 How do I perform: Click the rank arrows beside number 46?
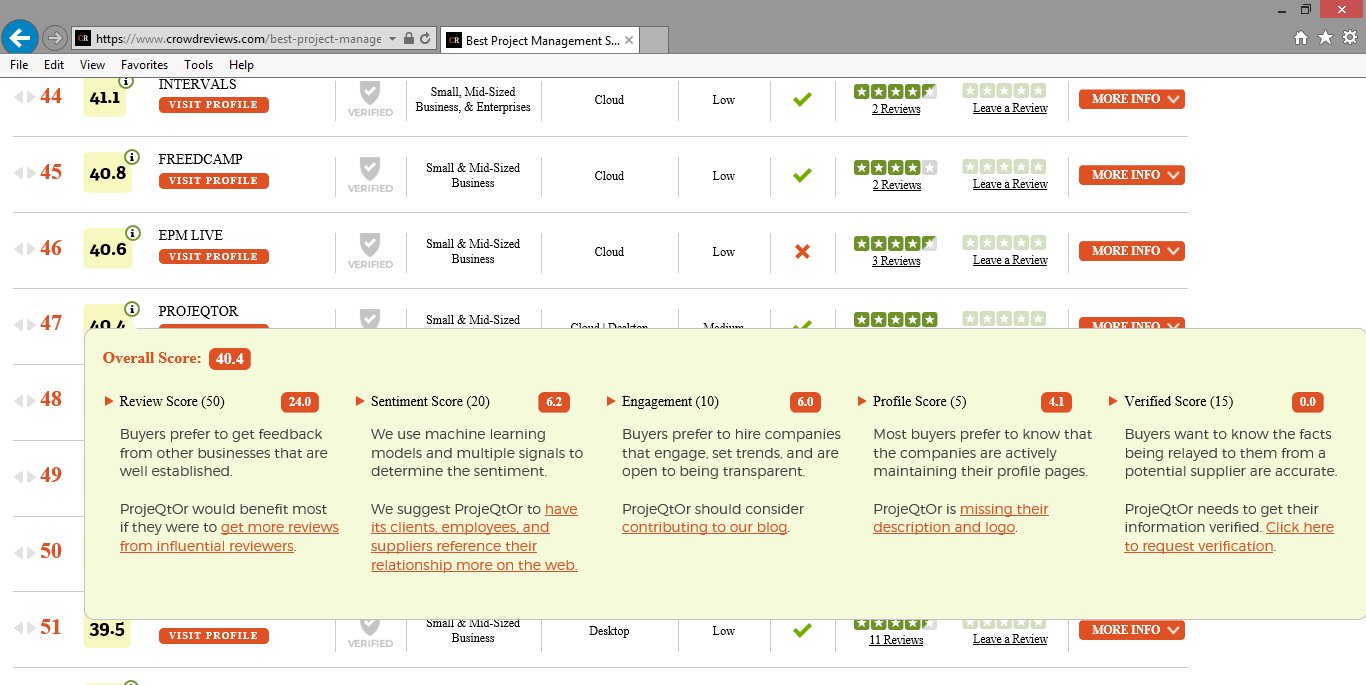tap(23, 248)
